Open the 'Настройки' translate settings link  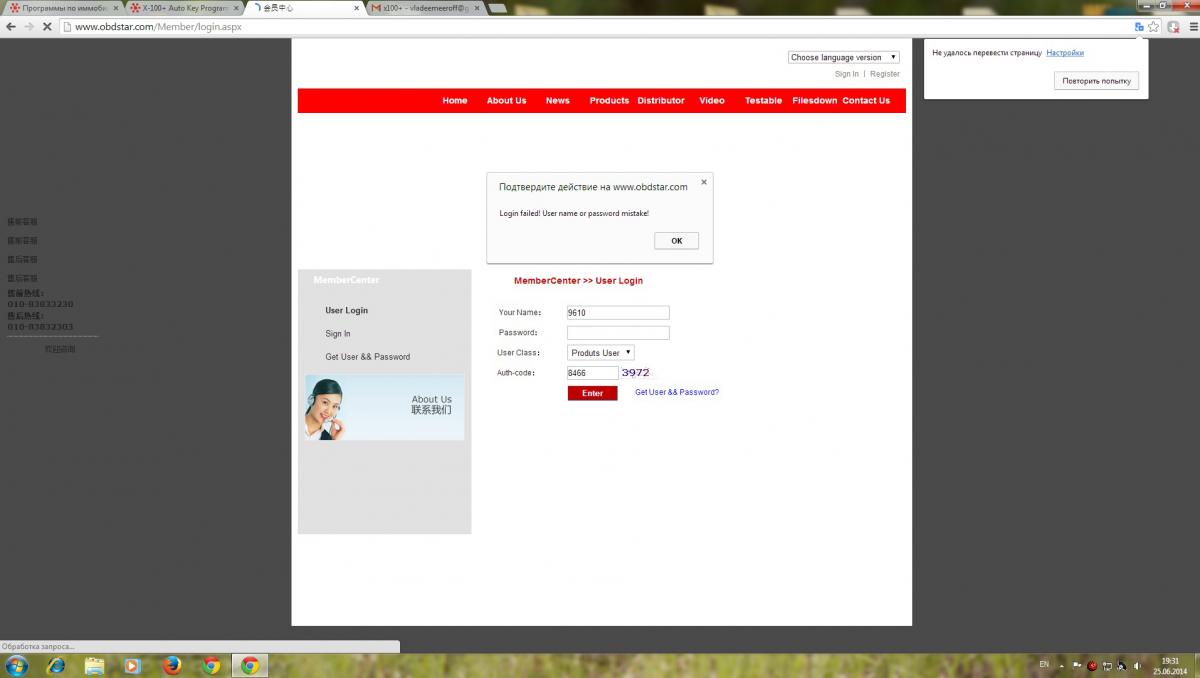coord(1065,53)
